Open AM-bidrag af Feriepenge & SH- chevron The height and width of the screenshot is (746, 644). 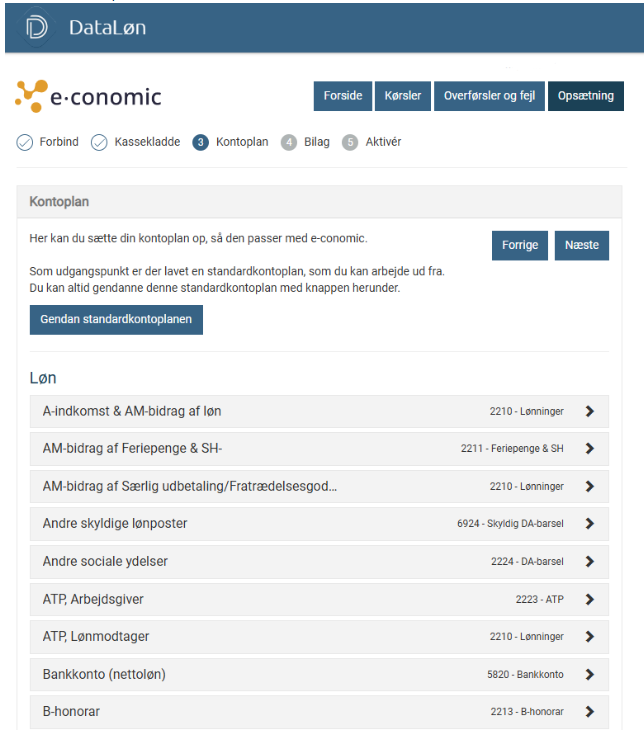(589, 449)
